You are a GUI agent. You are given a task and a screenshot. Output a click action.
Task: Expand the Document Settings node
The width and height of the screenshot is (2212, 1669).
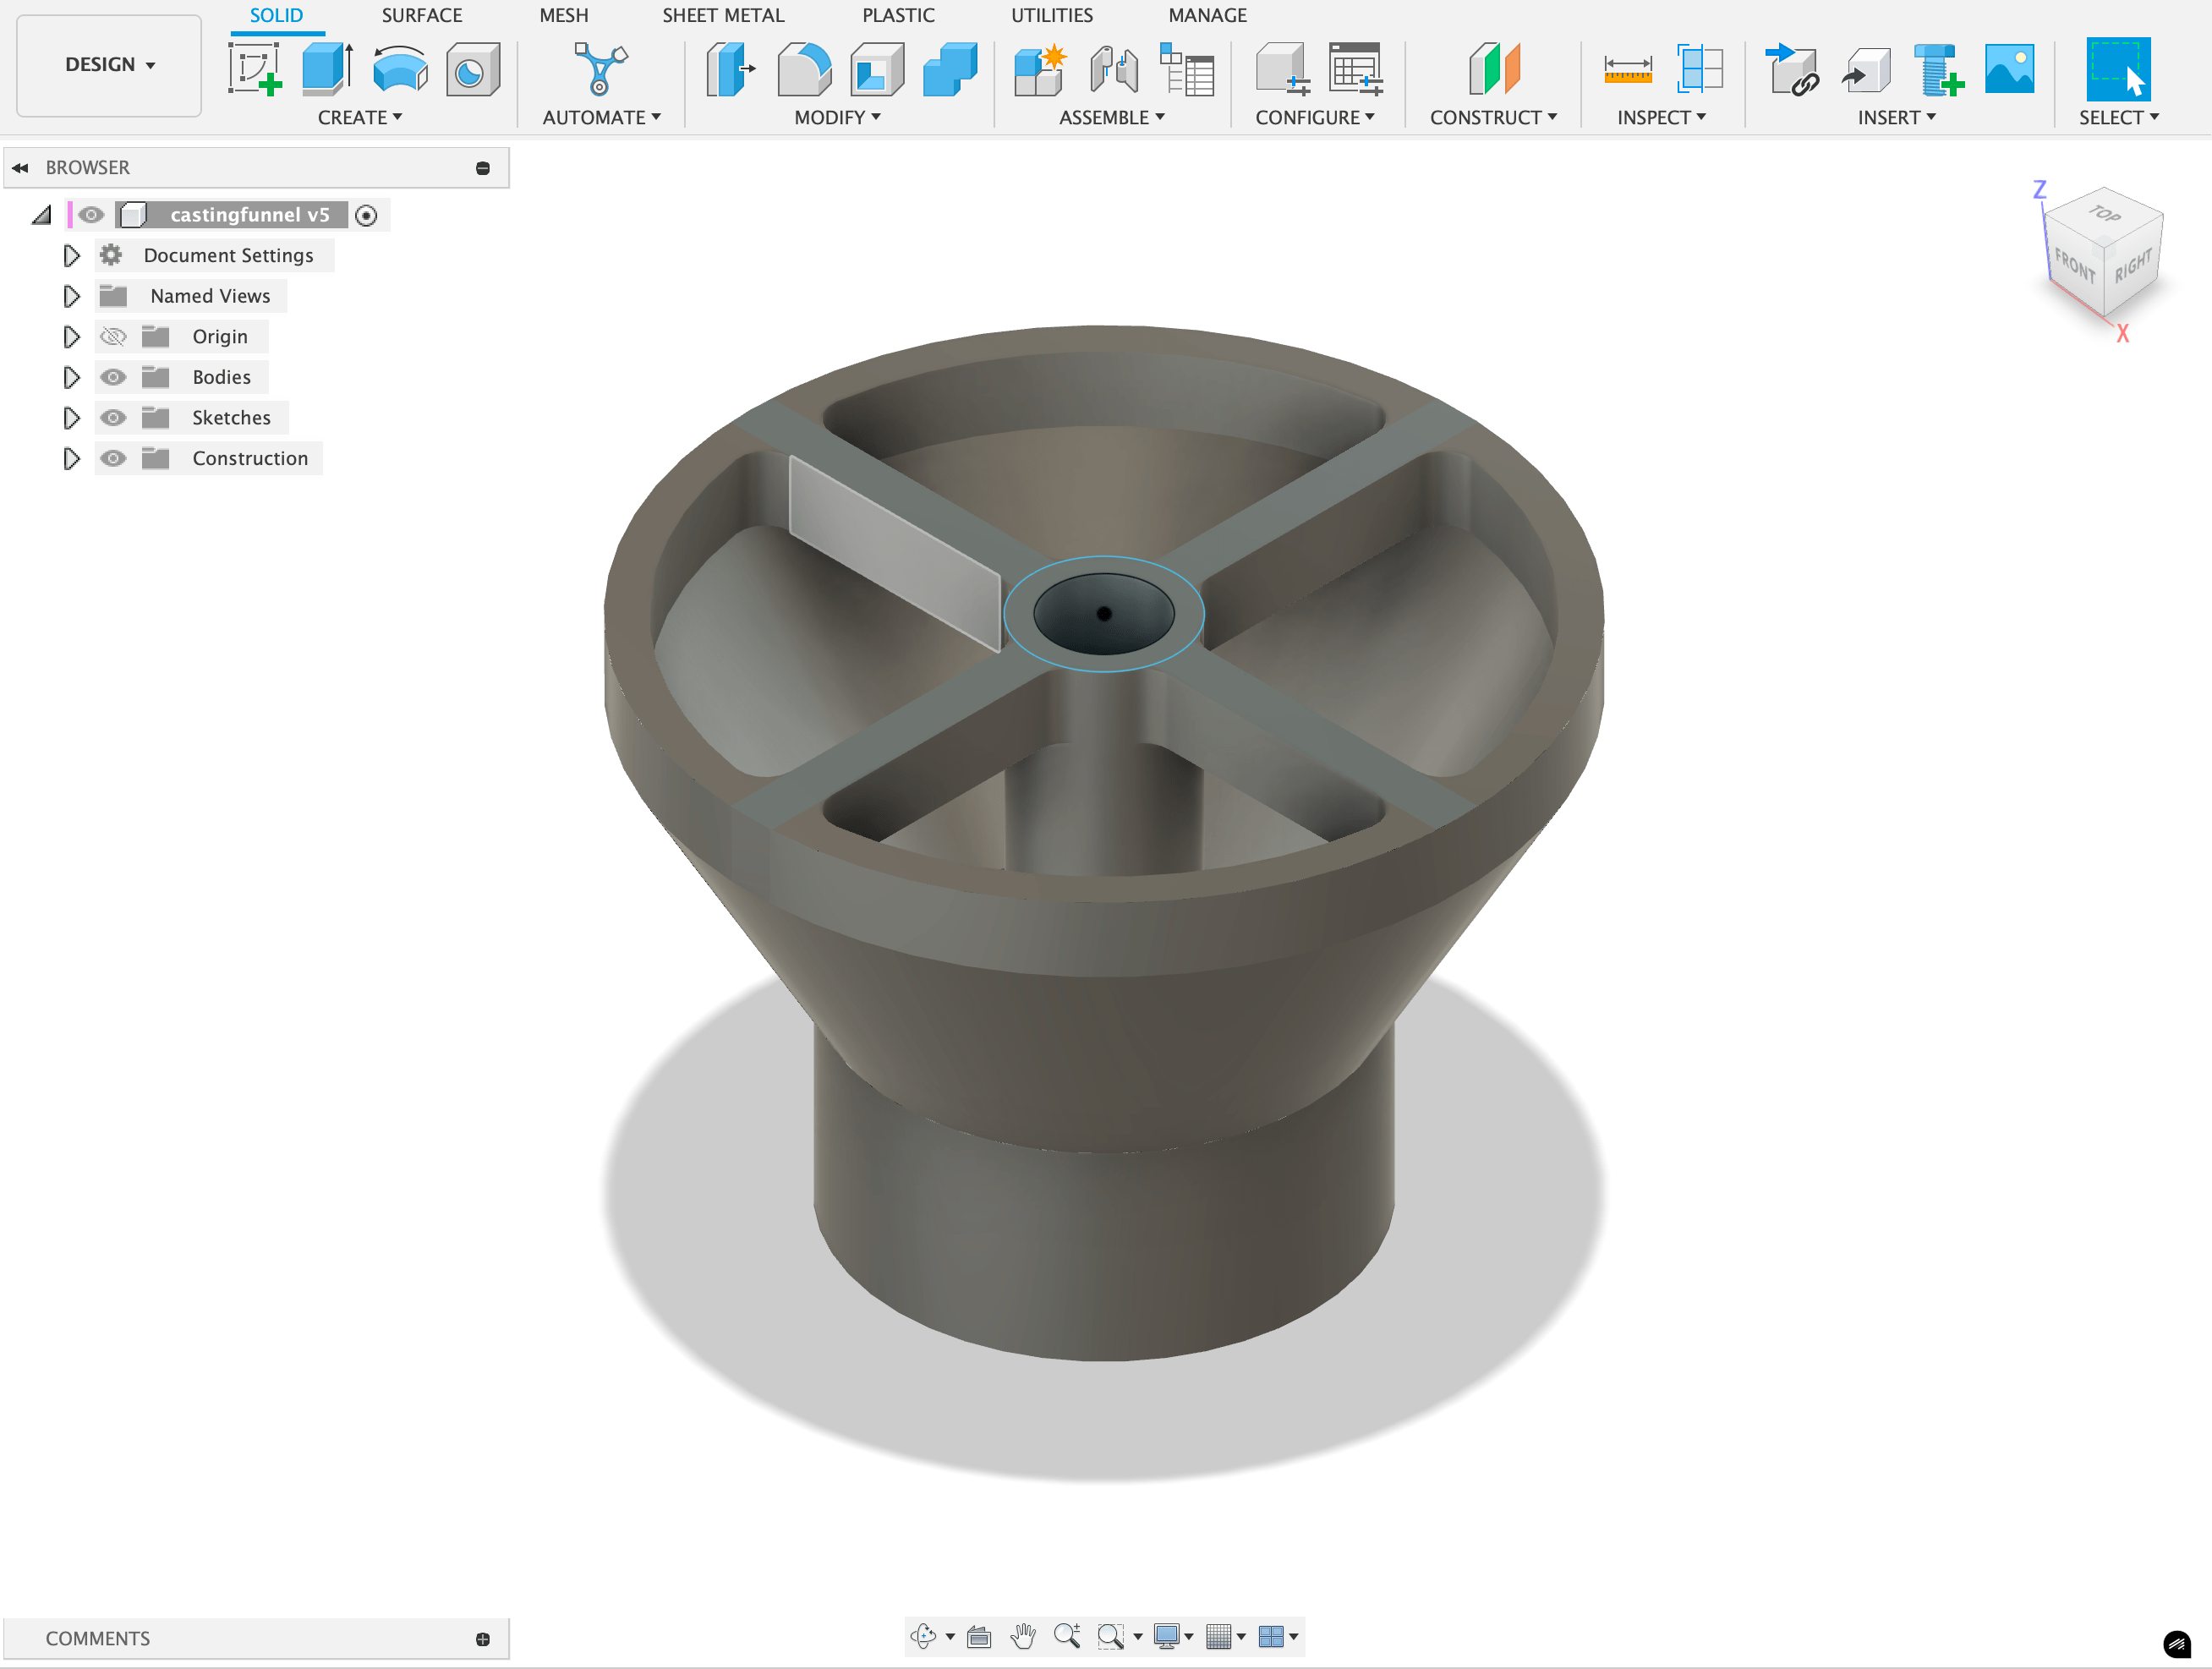70,255
